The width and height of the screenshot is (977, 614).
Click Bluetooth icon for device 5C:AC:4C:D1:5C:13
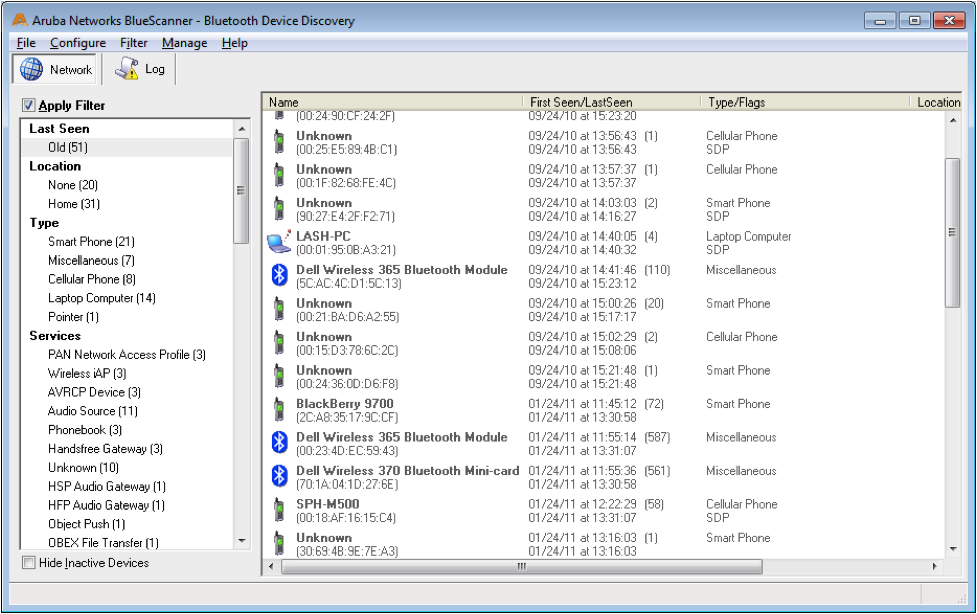[280, 276]
